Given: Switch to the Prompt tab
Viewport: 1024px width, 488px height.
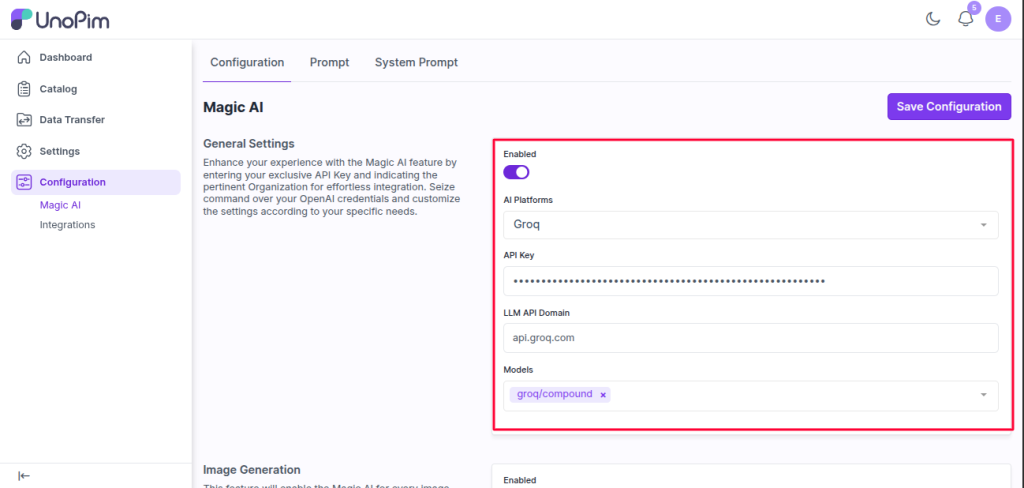Looking at the screenshot, I should (329, 62).
